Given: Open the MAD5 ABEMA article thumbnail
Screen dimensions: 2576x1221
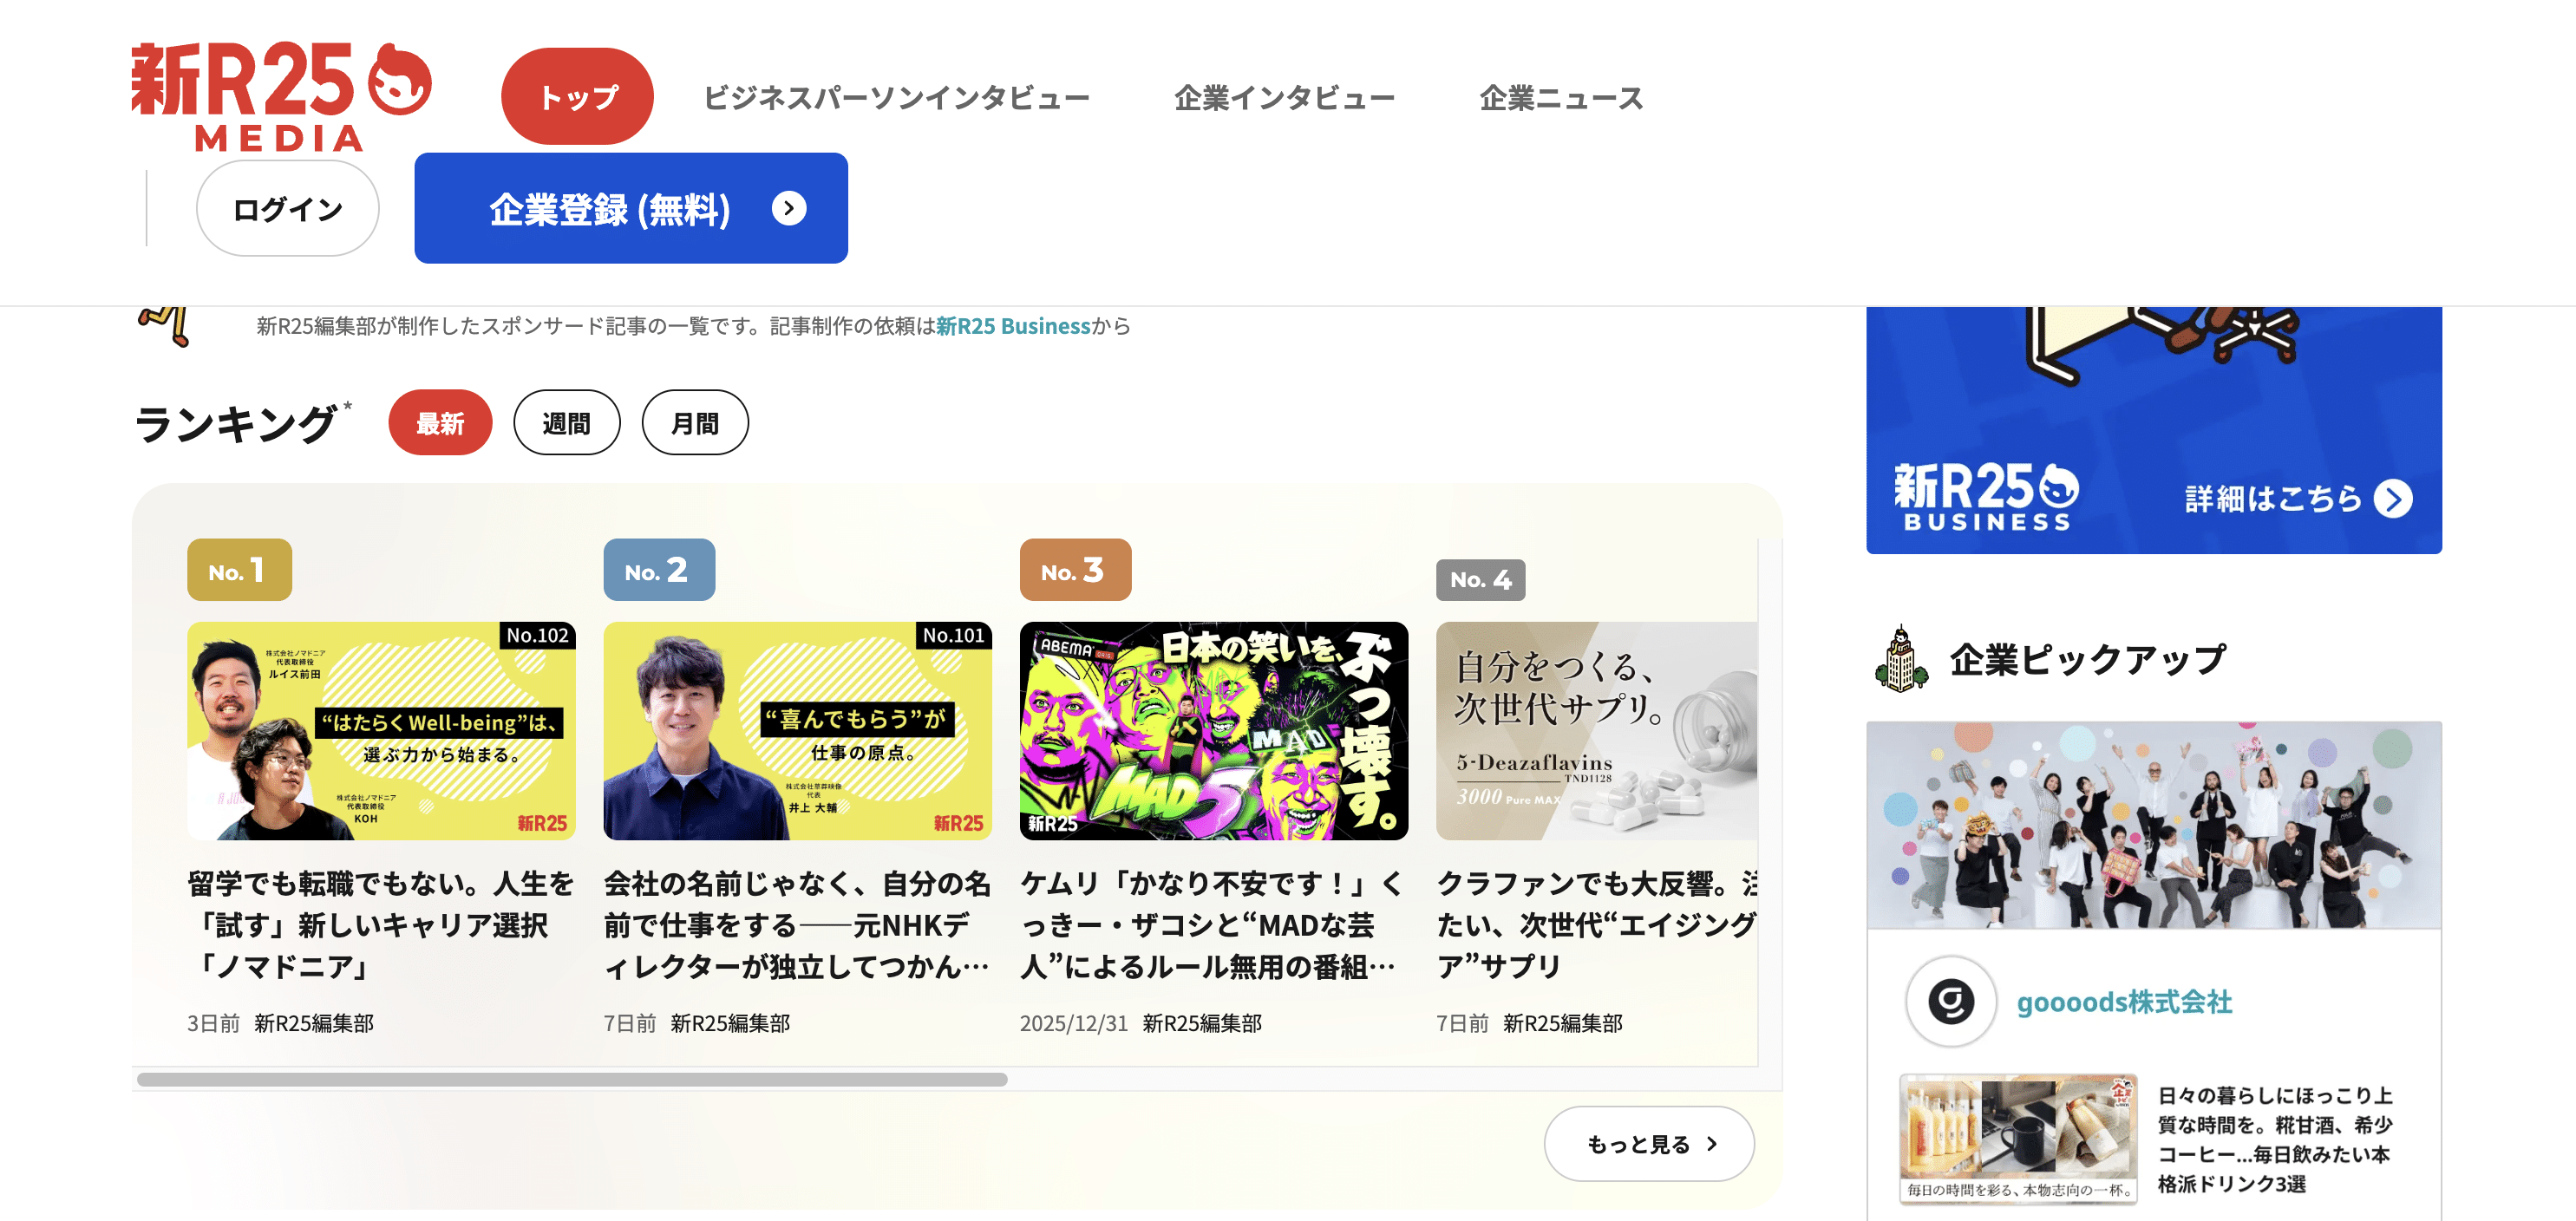Looking at the screenshot, I should coord(1213,731).
